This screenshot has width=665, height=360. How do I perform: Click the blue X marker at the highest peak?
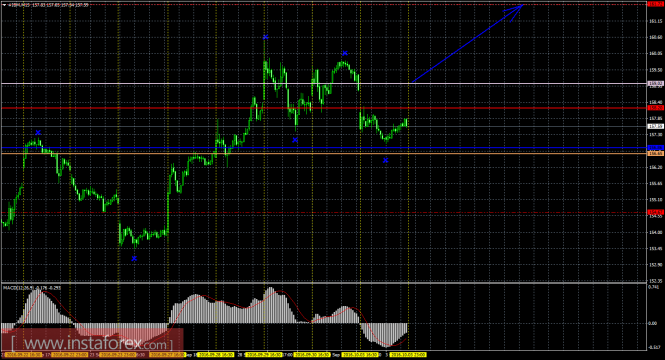(x=265, y=37)
